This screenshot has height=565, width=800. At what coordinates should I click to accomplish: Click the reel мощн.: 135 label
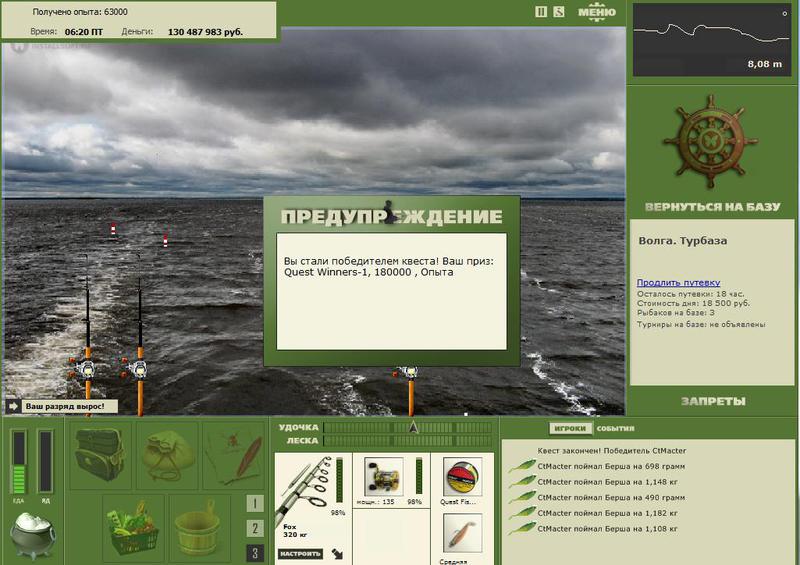click(376, 502)
